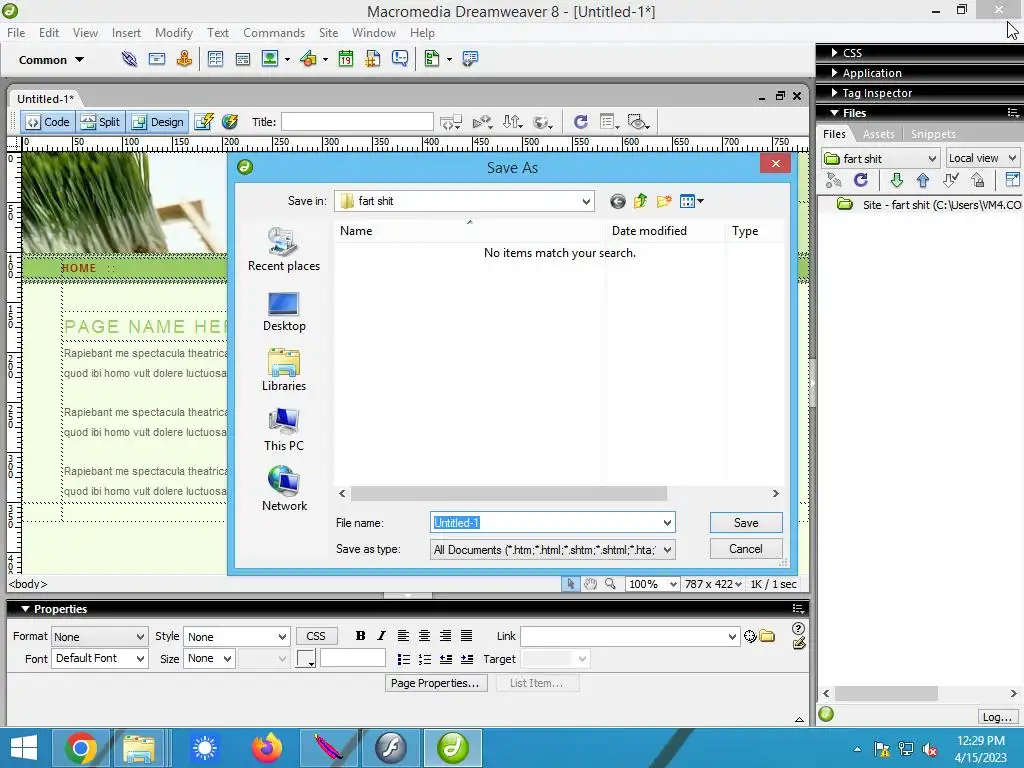Click the Images insert icon
Image resolution: width=1024 pixels, height=768 pixels.
270,59
